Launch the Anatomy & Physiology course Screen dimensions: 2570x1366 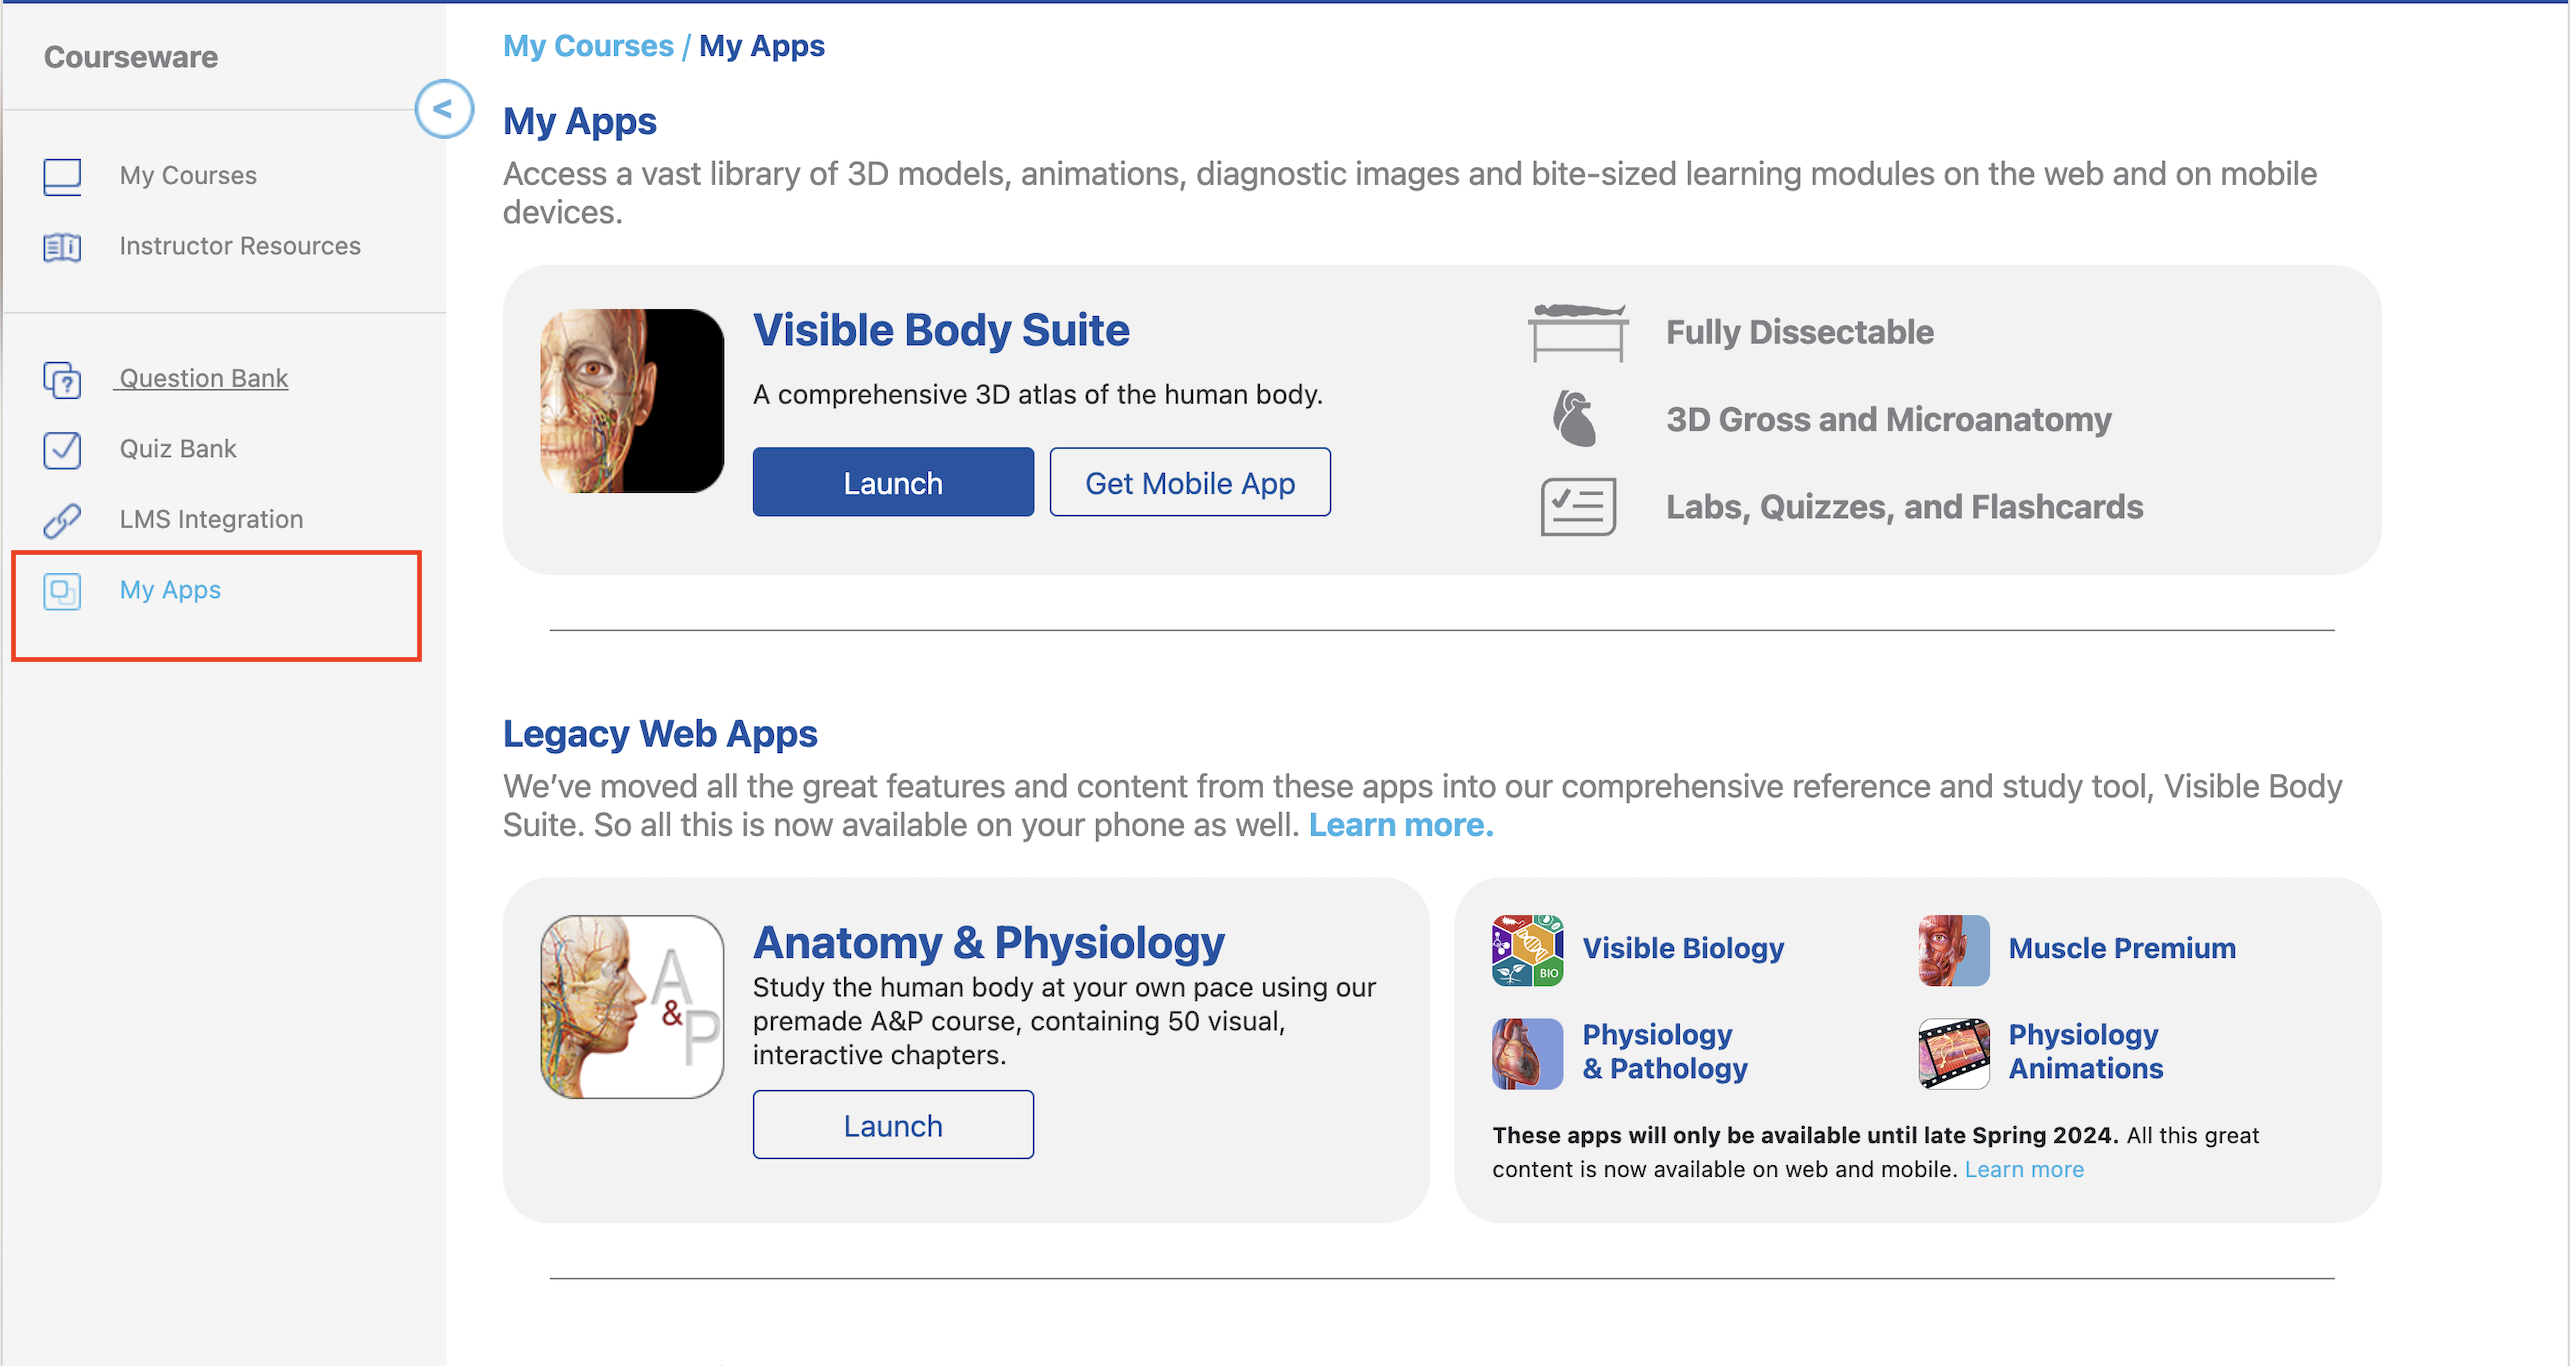pos(892,1124)
